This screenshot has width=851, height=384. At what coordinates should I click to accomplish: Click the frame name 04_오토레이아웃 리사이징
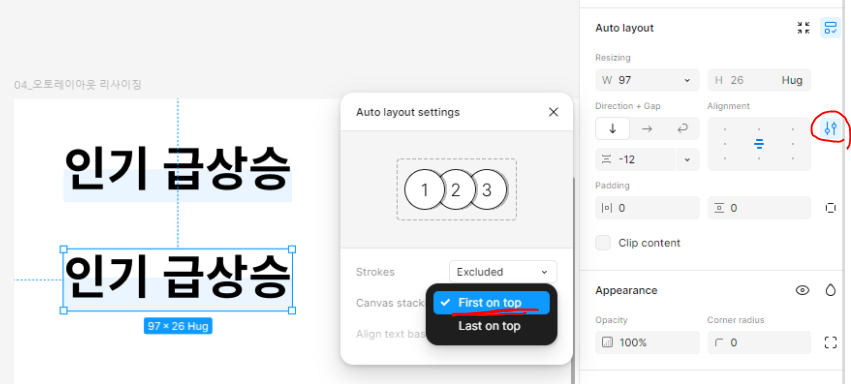[78, 85]
